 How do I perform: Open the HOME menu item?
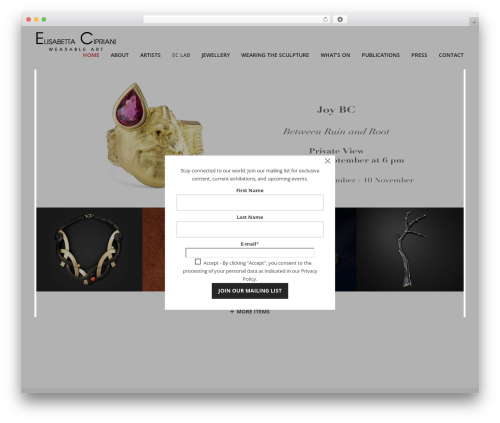click(x=91, y=55)
